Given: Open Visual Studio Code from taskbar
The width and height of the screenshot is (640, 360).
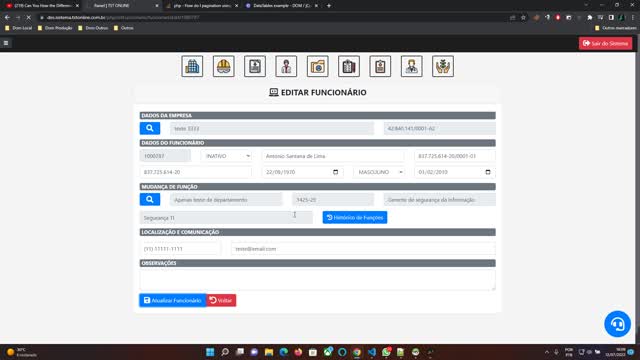Looking at the screenshot, I should (371, 352).
